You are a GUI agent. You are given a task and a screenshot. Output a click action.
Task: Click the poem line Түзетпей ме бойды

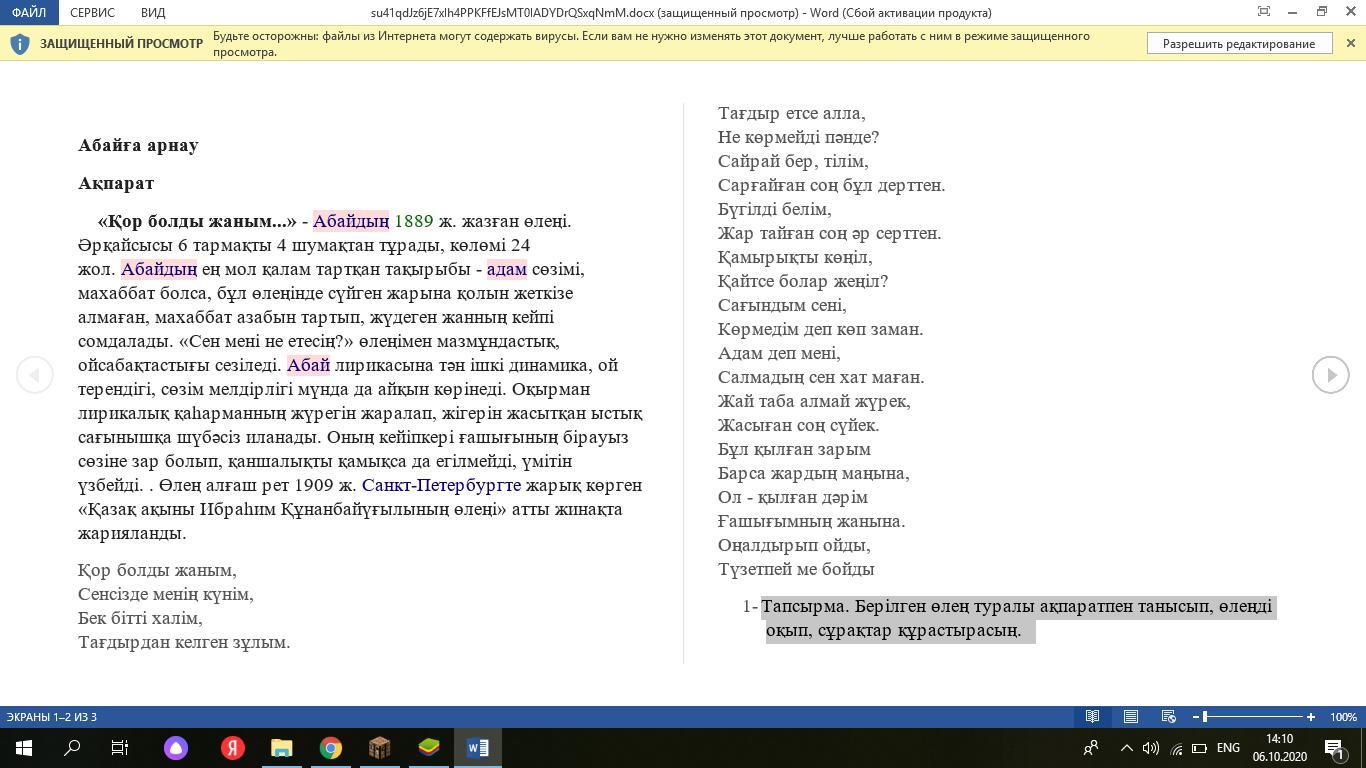click(x=796, y=569)
